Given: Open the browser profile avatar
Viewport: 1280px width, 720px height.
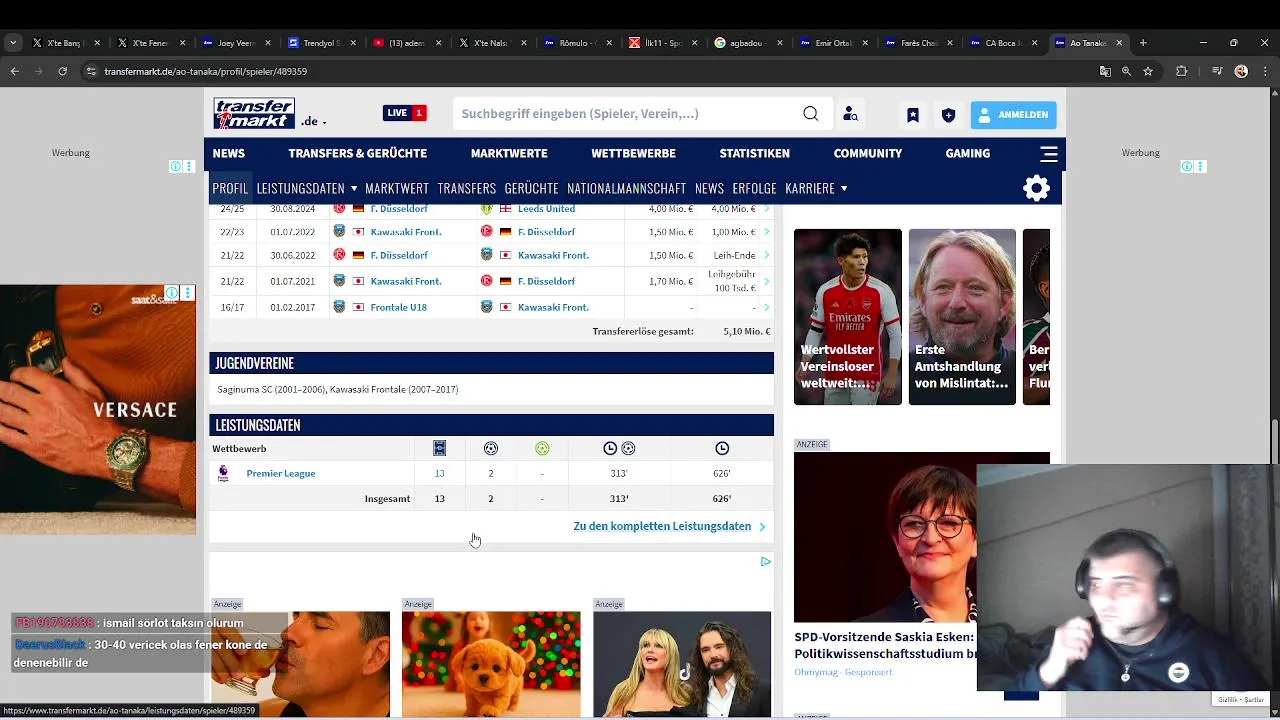Looking at the screenshot, I should point(1241,71).
